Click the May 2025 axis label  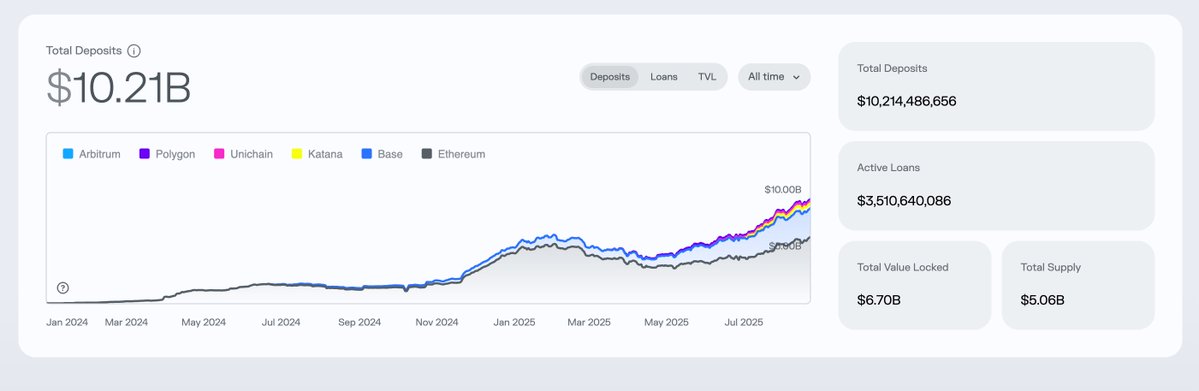[666, 322]
